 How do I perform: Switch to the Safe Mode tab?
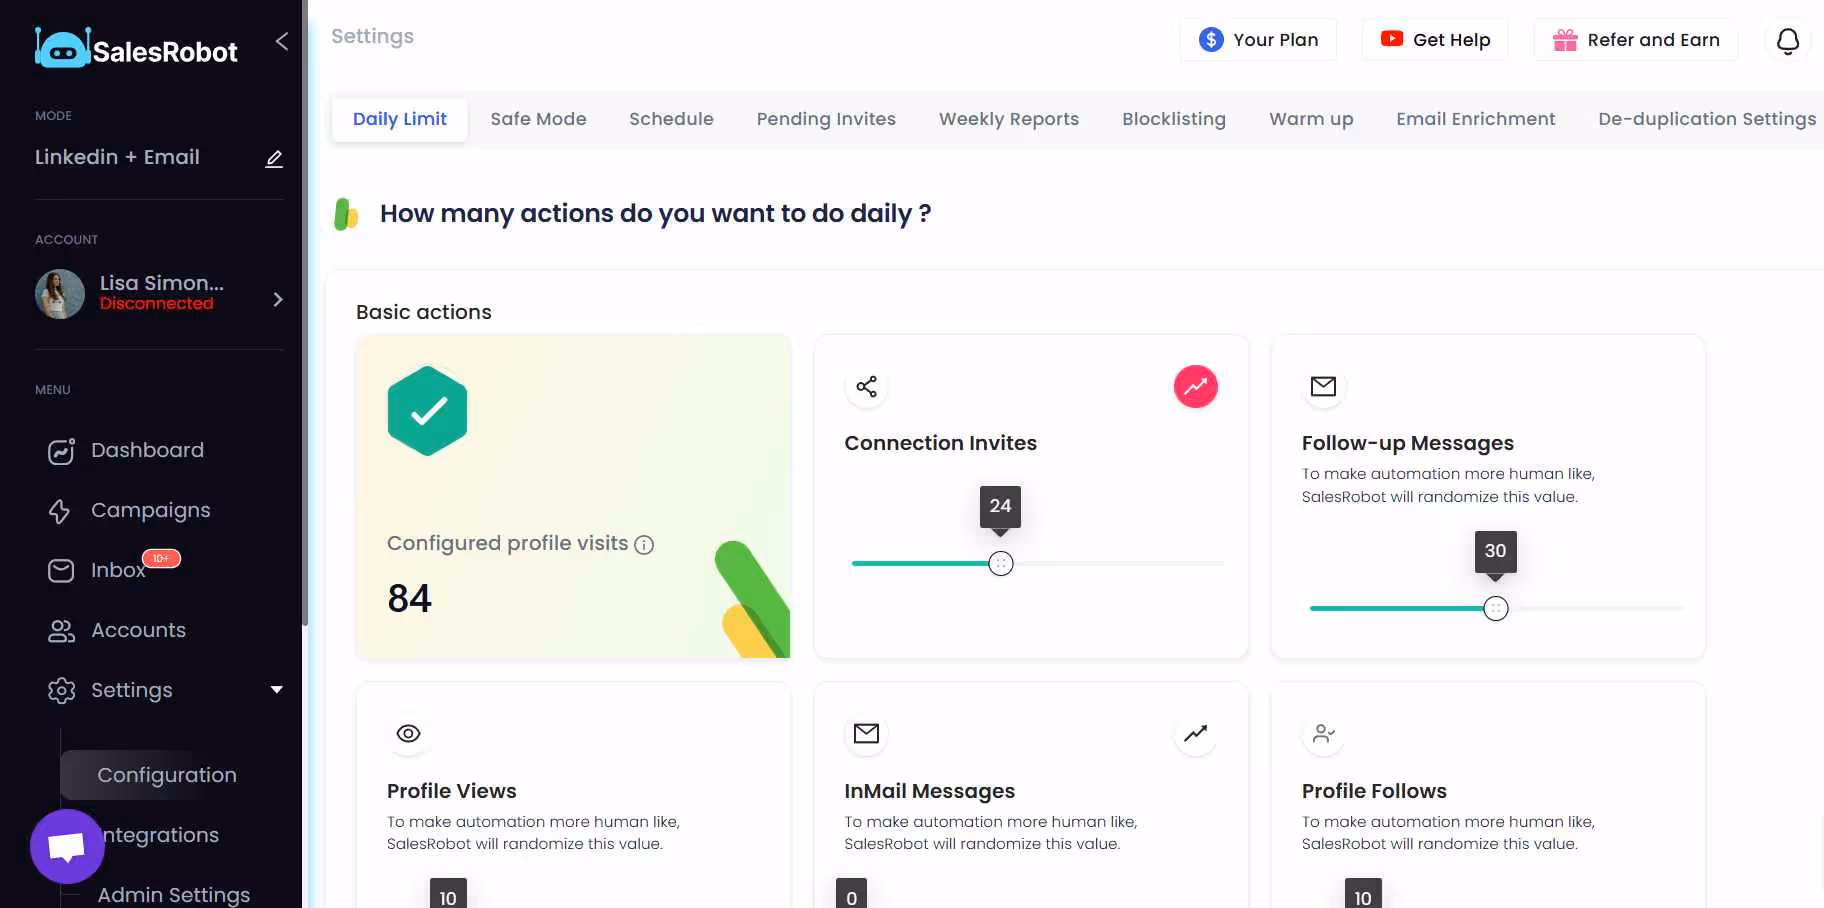(x=538, y=119)
